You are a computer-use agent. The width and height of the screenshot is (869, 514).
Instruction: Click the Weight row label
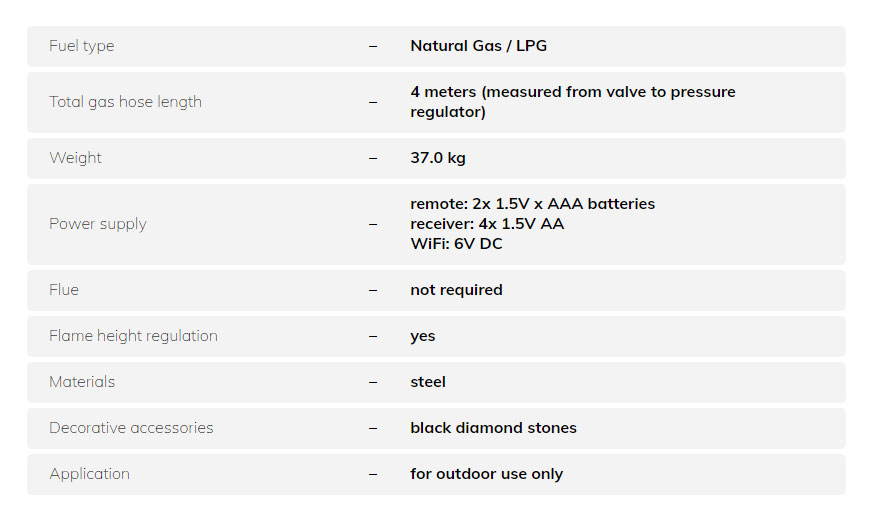(x=75, y=158)
